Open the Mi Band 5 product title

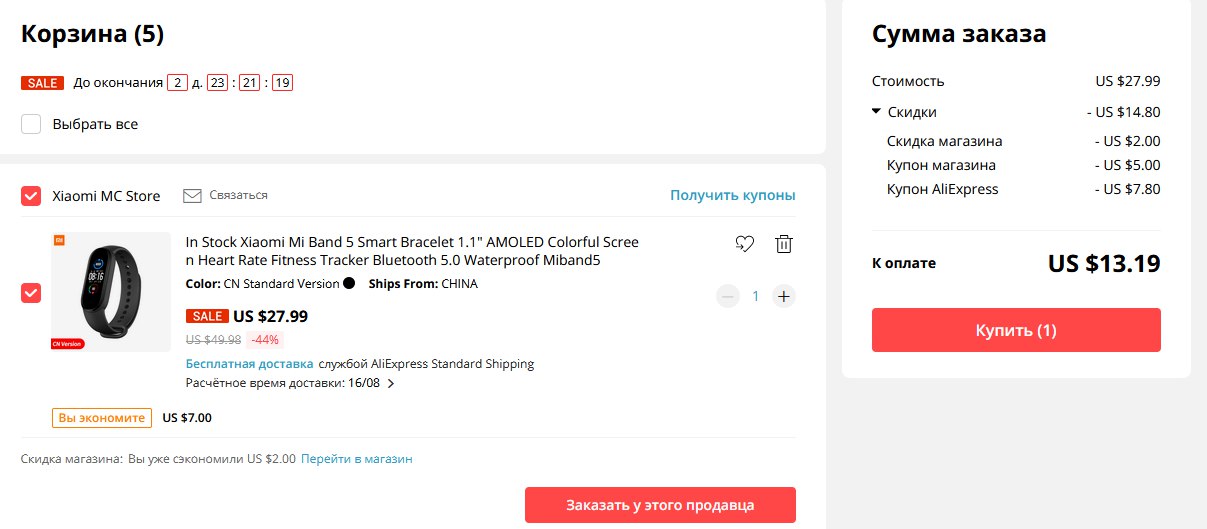(x=412, y=251)
